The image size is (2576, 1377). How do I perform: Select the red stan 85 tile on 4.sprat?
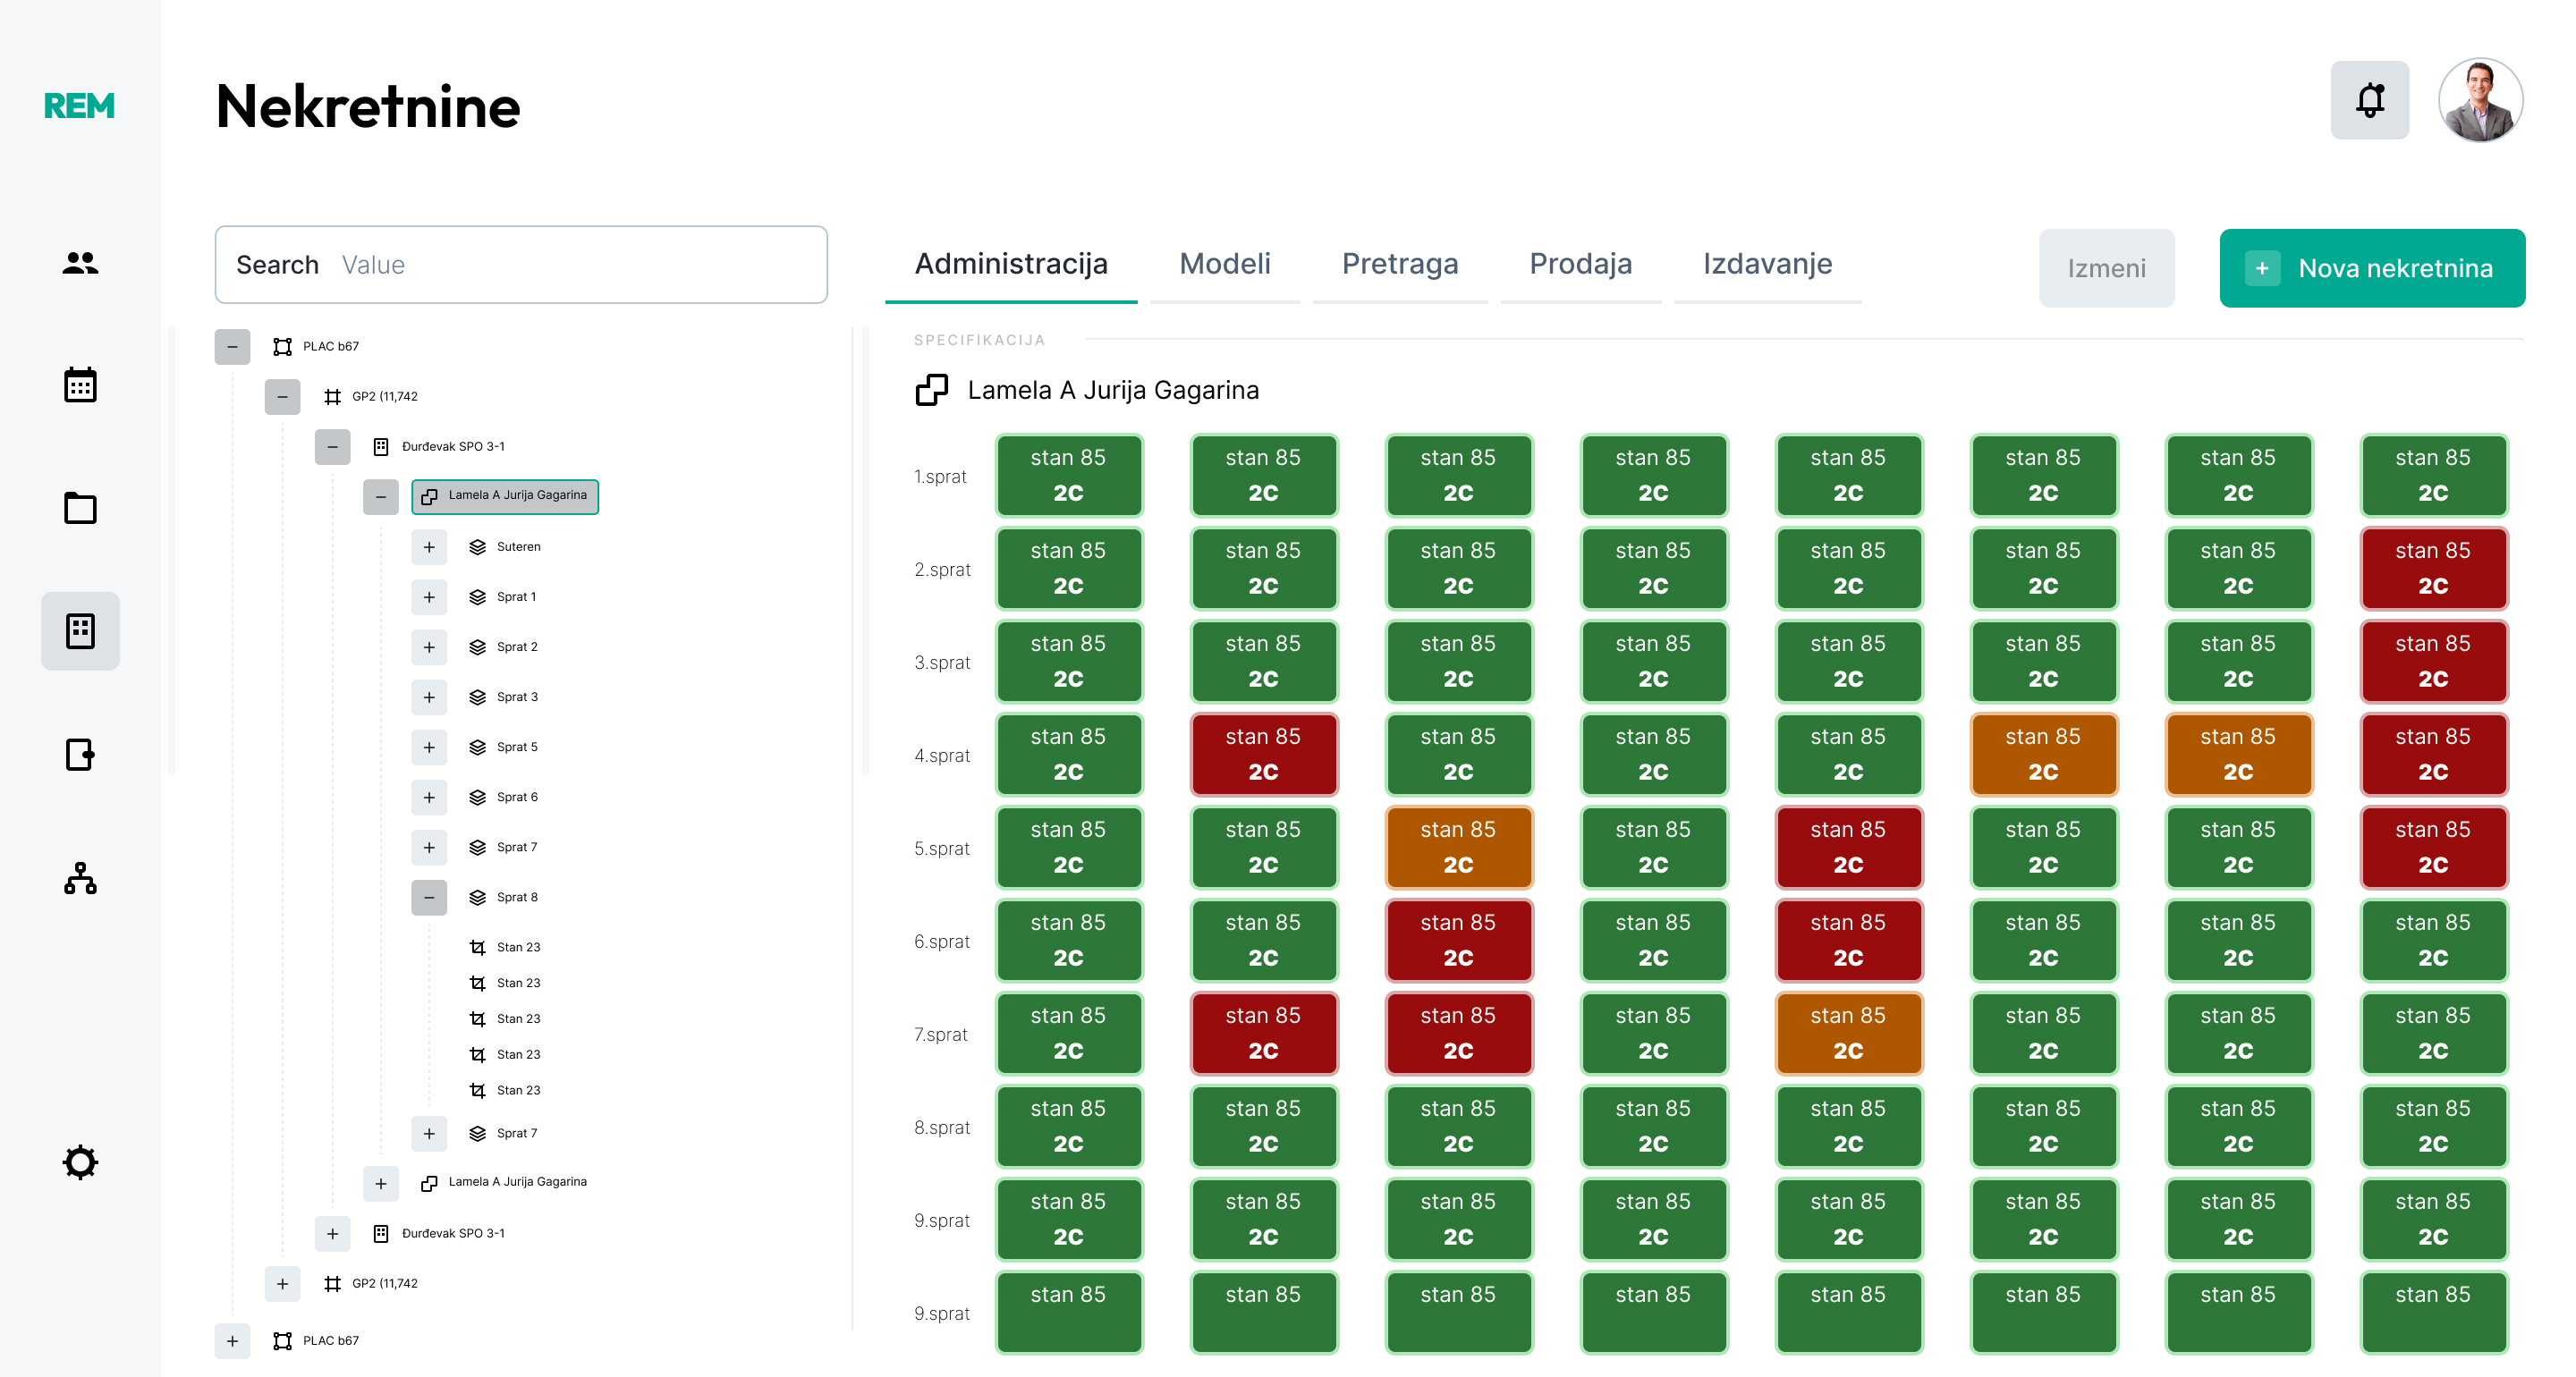click(1264, 755)
